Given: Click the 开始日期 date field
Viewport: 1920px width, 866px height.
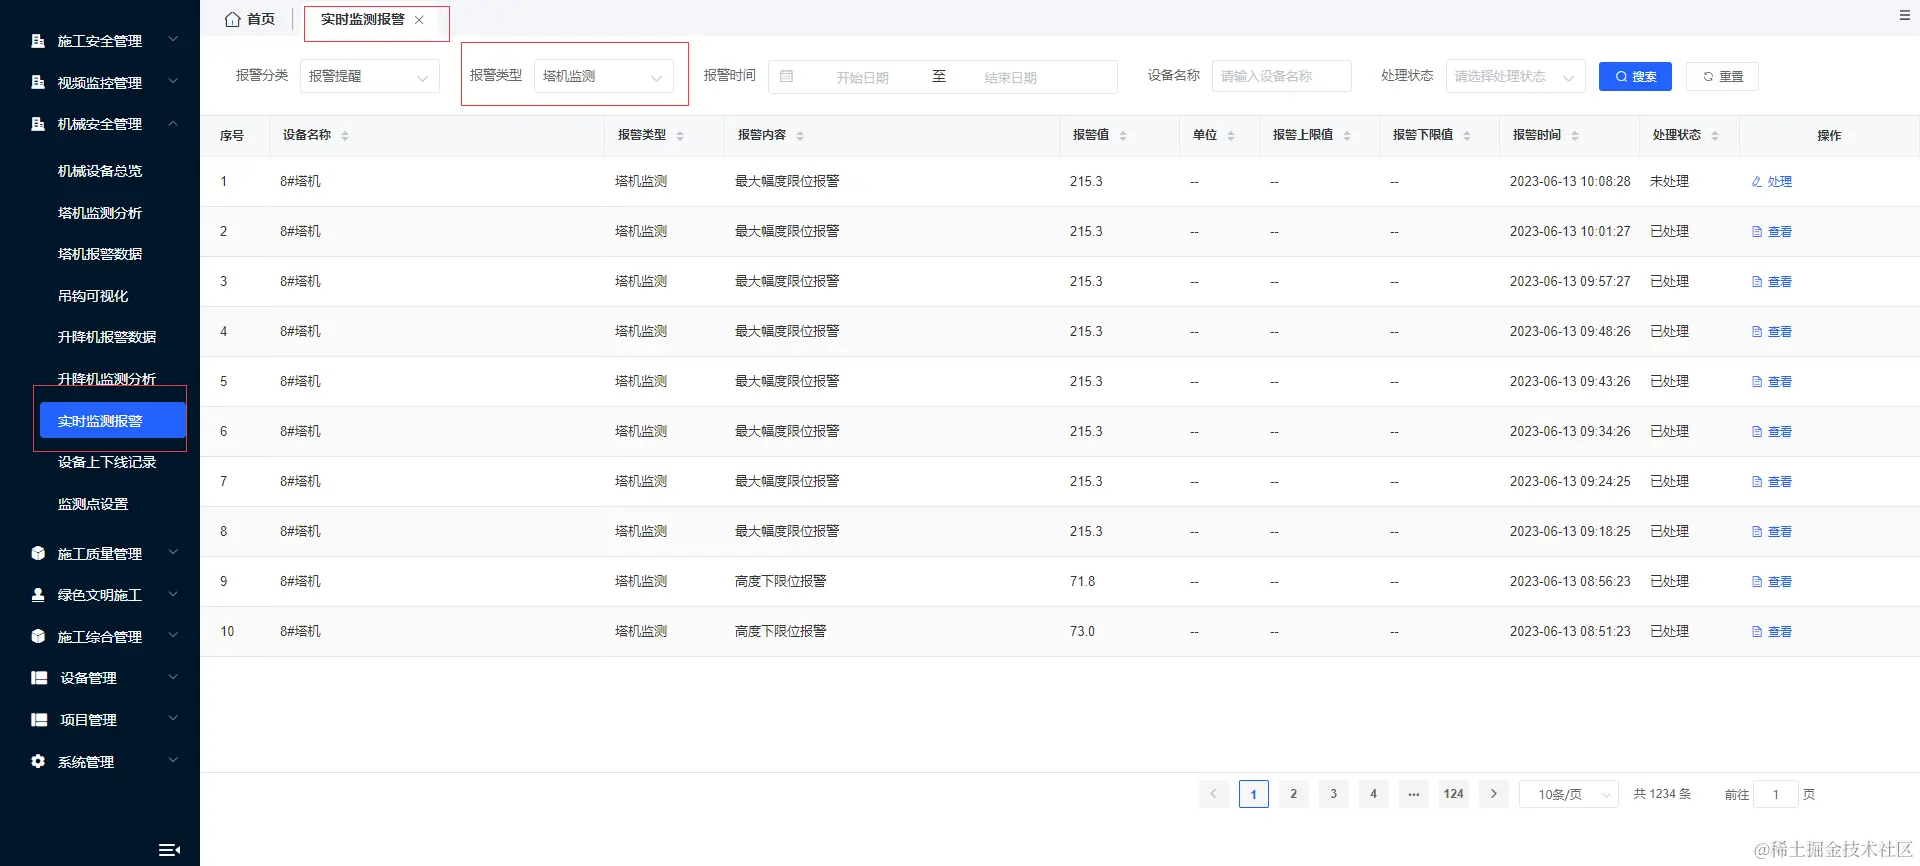Looking at the screenshot, I should pos(863,77).
